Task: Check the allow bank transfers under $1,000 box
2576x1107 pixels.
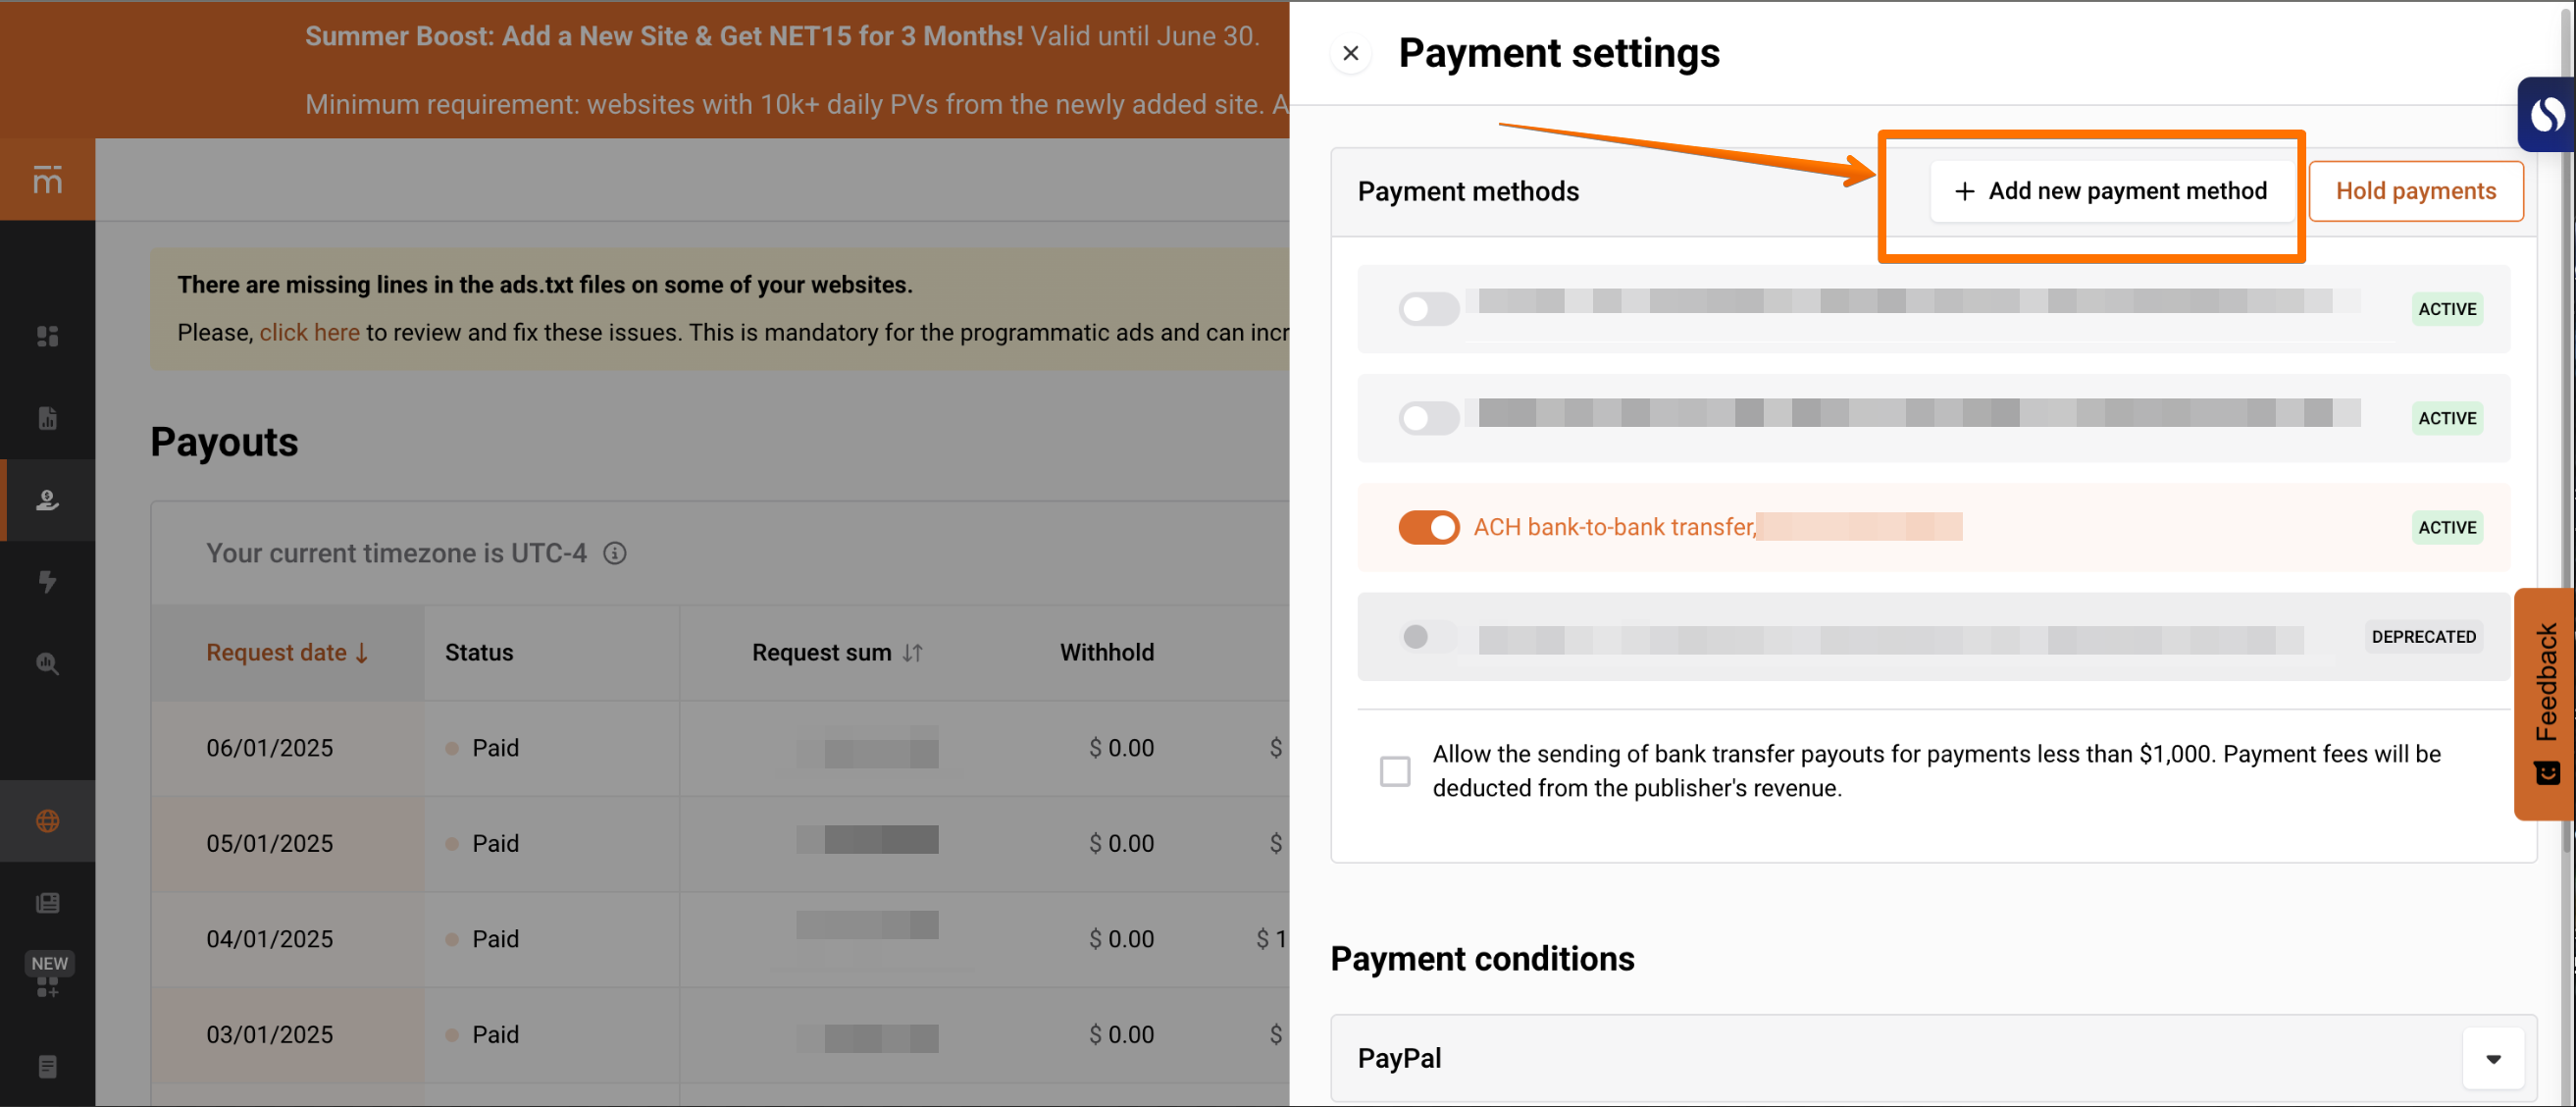Action: pyautogui.click(x=1394, y=771)
